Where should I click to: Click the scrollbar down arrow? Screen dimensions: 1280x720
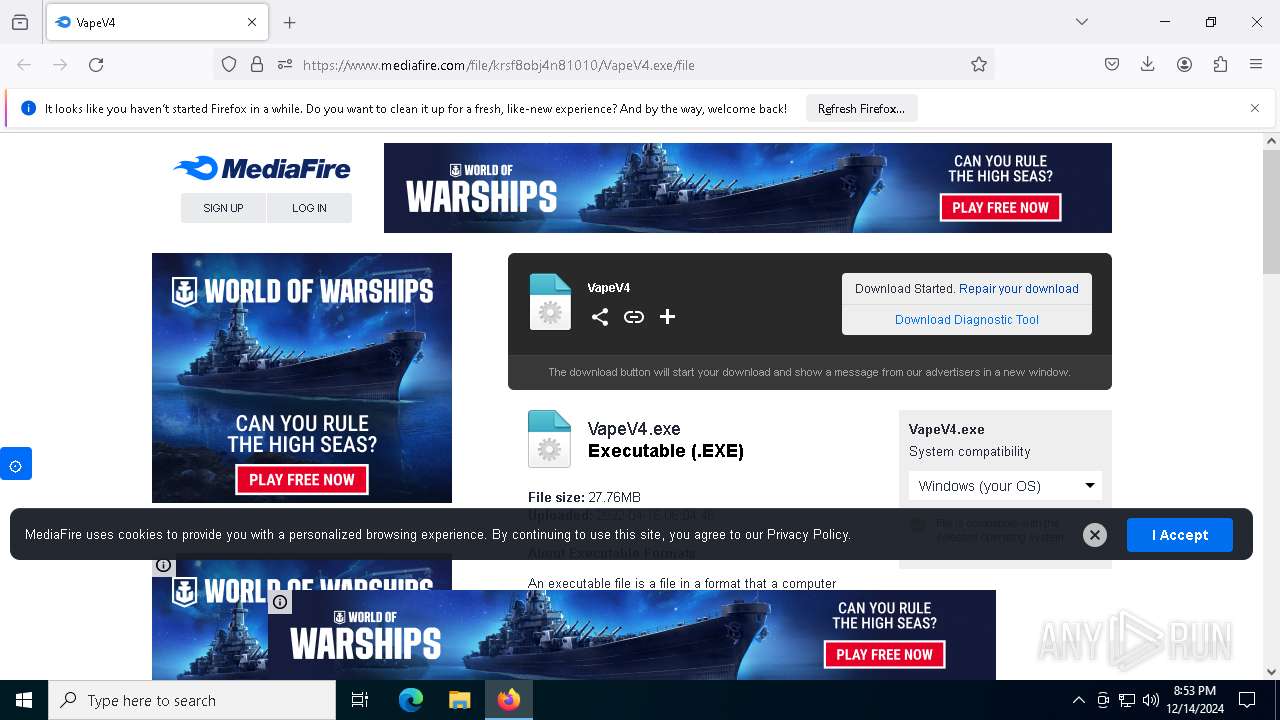pyautogui.click(x=1271, y=672)
